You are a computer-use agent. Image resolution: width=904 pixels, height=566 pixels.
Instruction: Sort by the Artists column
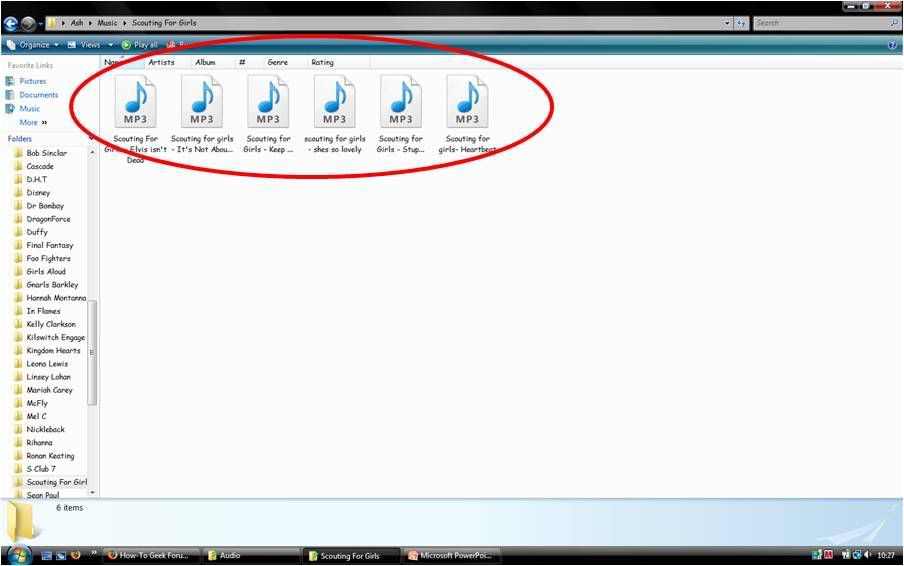(x=161, y=62)
